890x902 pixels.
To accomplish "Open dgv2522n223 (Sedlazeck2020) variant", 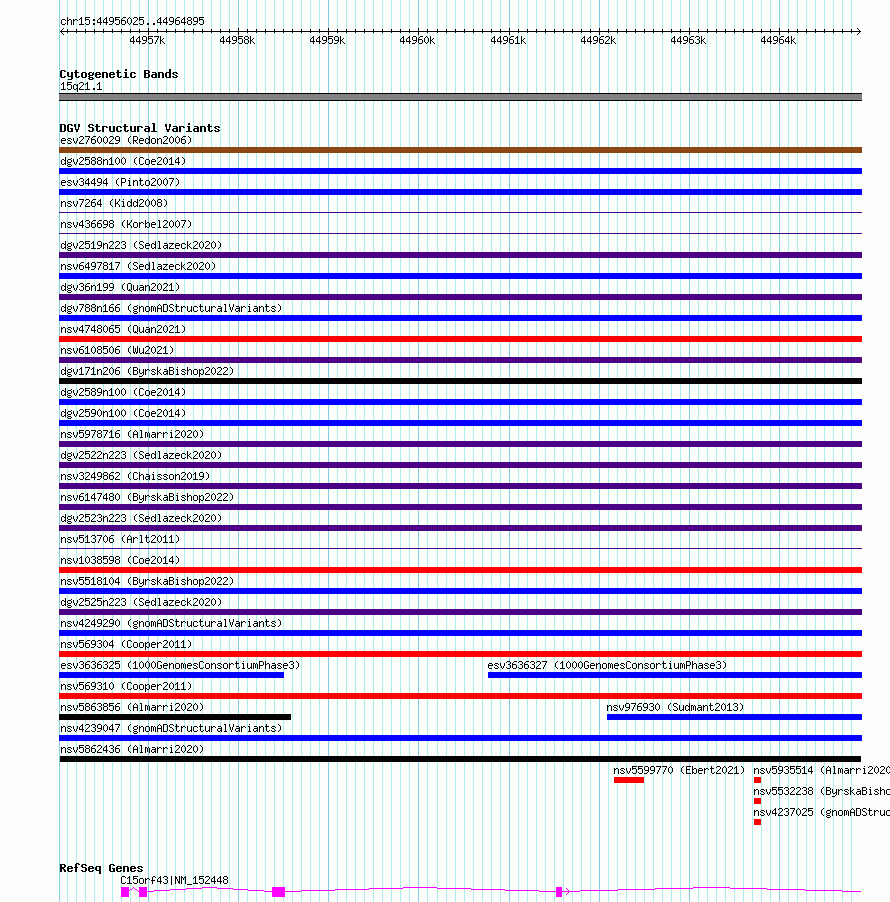I will click(x=141, y=455).
